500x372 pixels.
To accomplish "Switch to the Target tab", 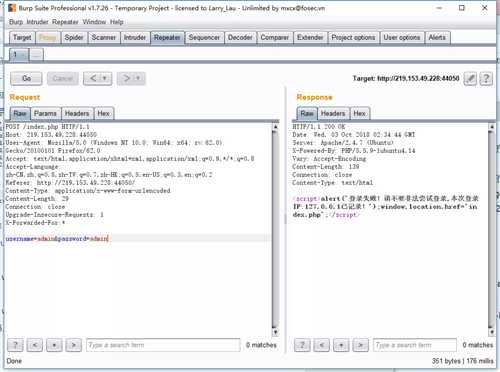I will 22,38.
